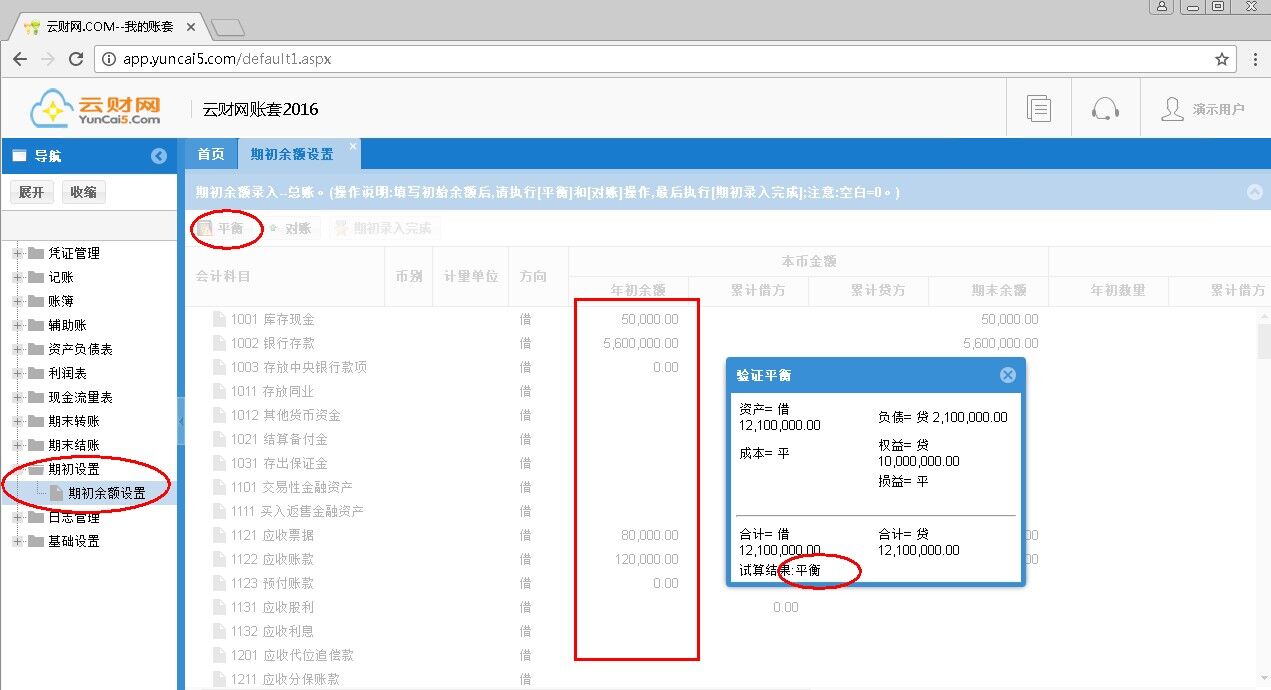
Task: Reload the page with browser refresh icon
Action: 76,59
